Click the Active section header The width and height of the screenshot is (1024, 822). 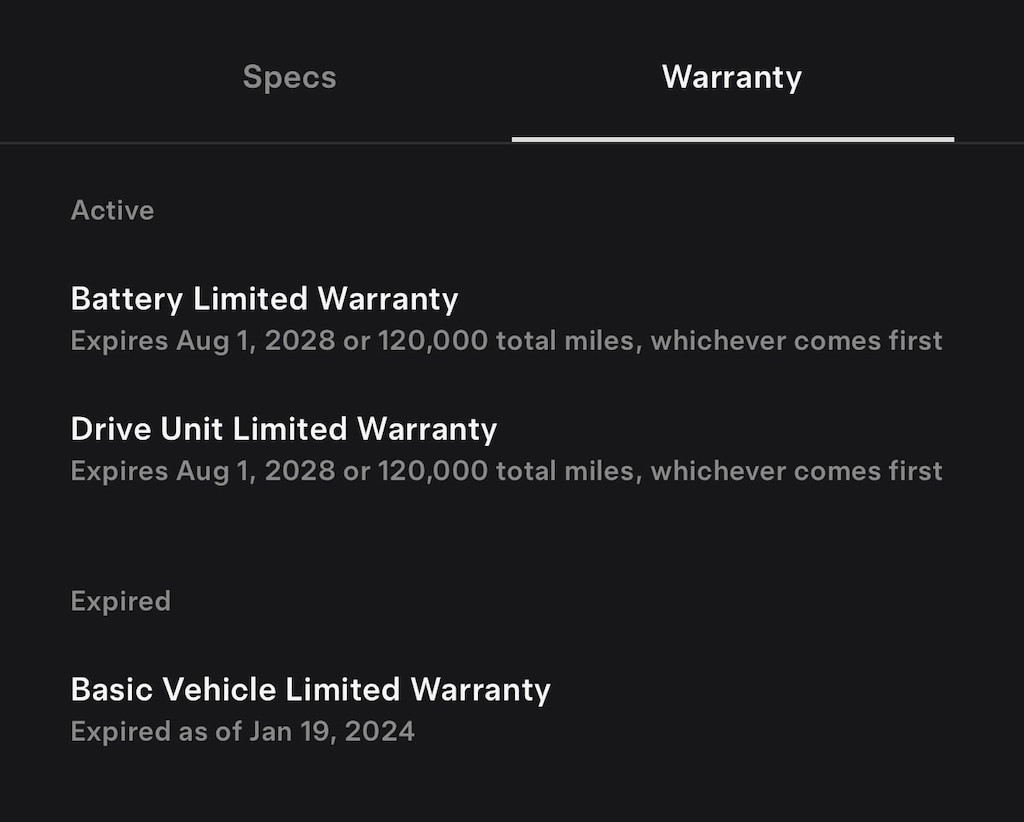[x=112, y=210]
